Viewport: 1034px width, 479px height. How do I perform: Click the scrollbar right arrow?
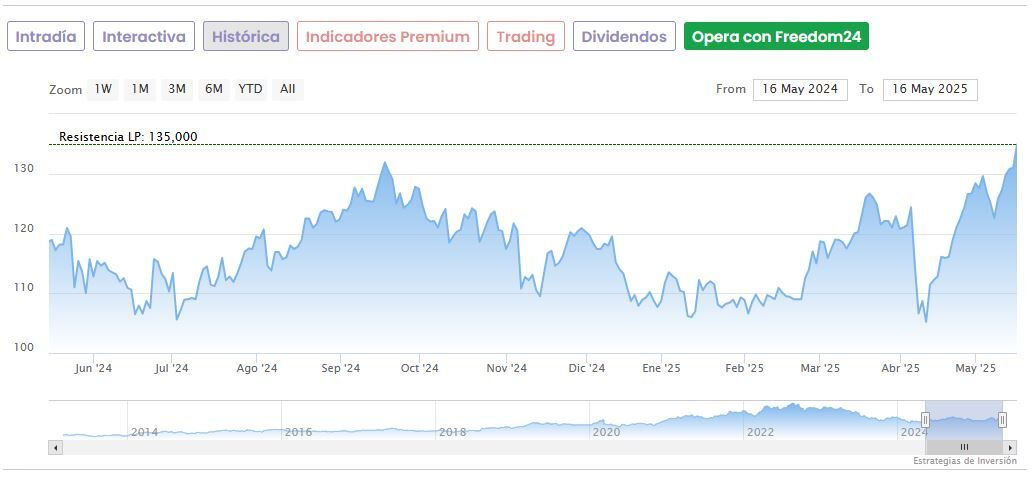[1010, 447]
